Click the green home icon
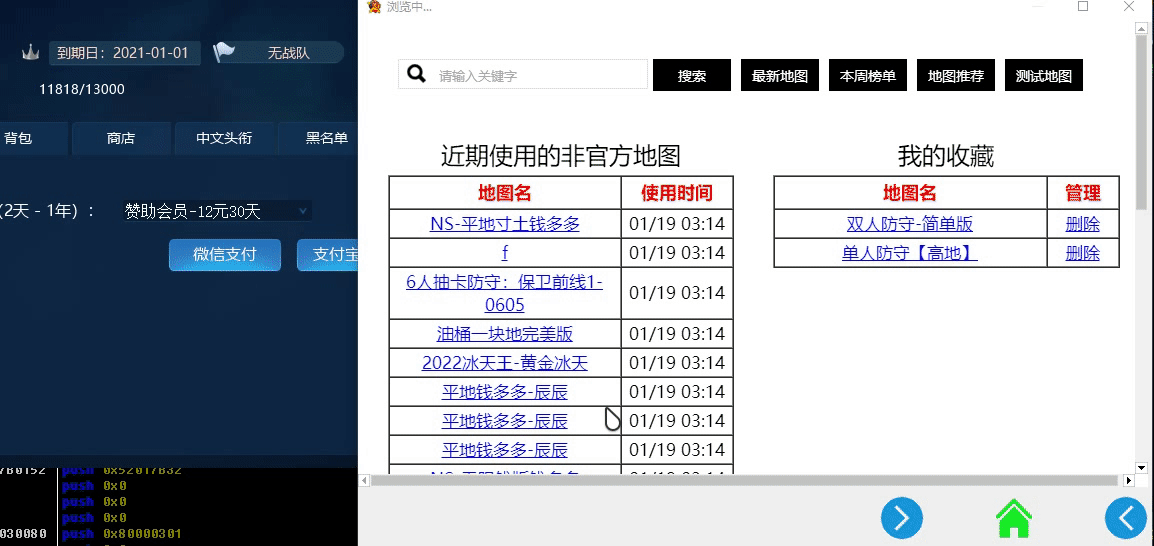 click(1013, 519)
